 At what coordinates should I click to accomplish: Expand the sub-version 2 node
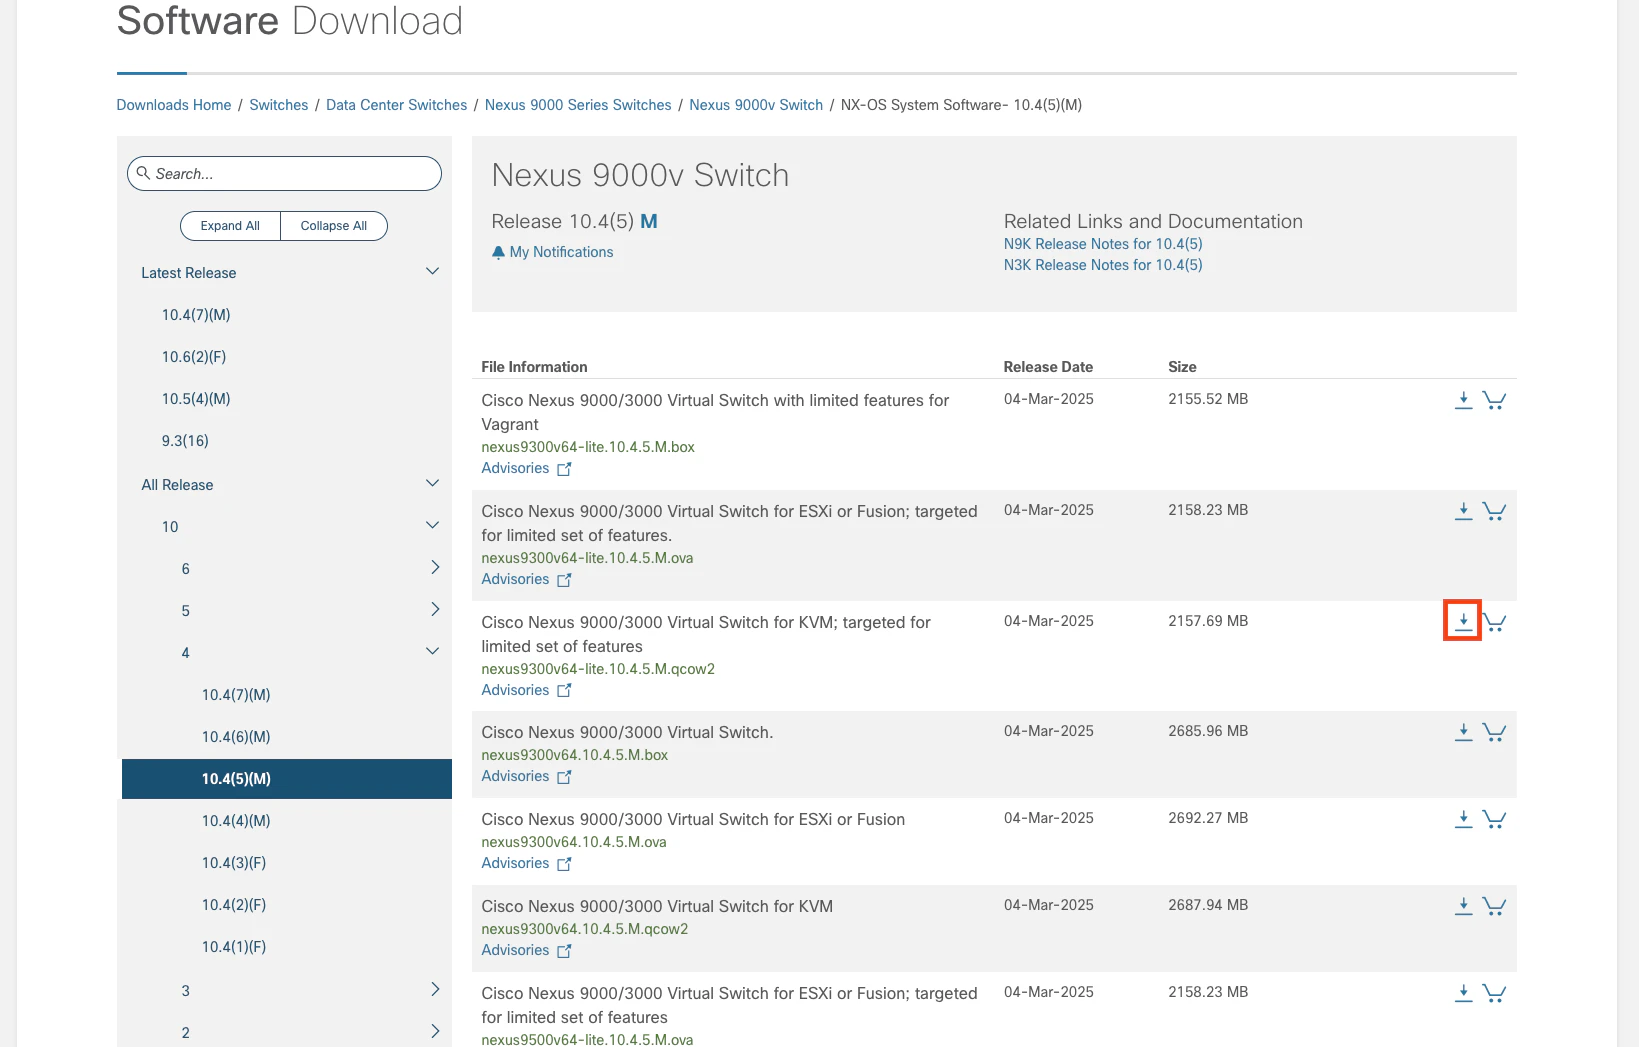(x=435, y=1032)
